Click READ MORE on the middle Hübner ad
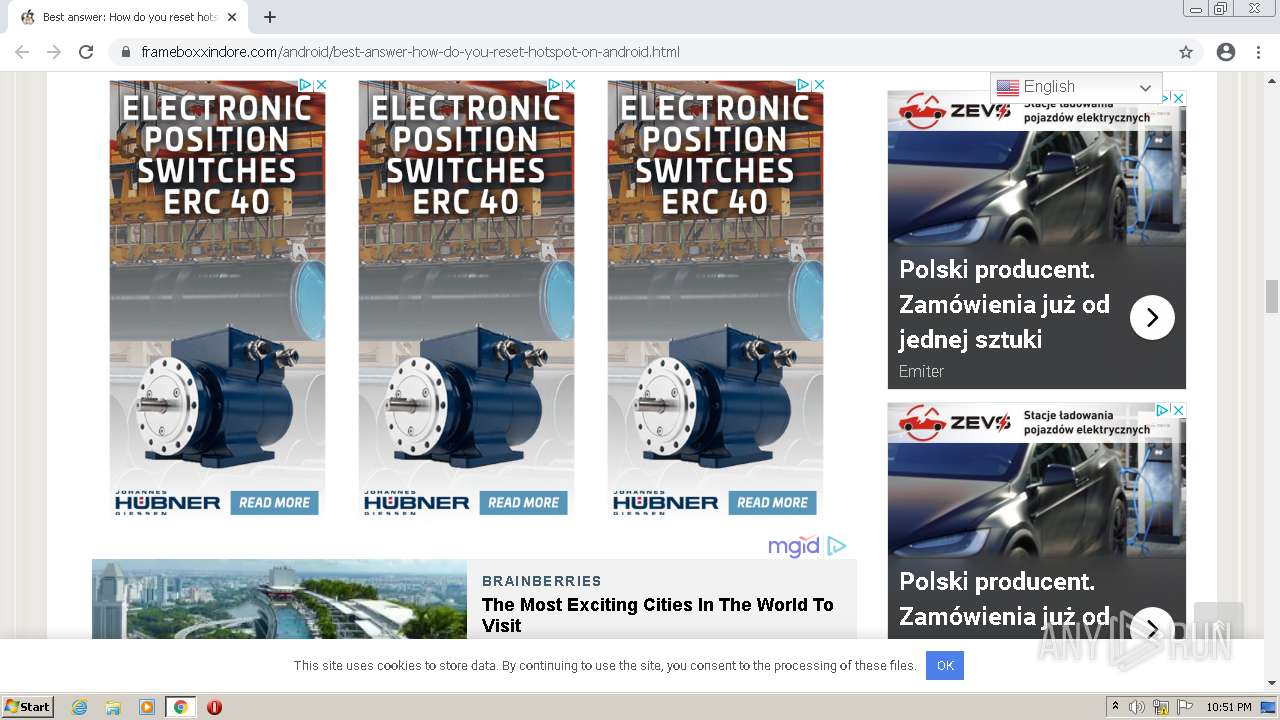1280x720 pixels. (x=523, y=503)
